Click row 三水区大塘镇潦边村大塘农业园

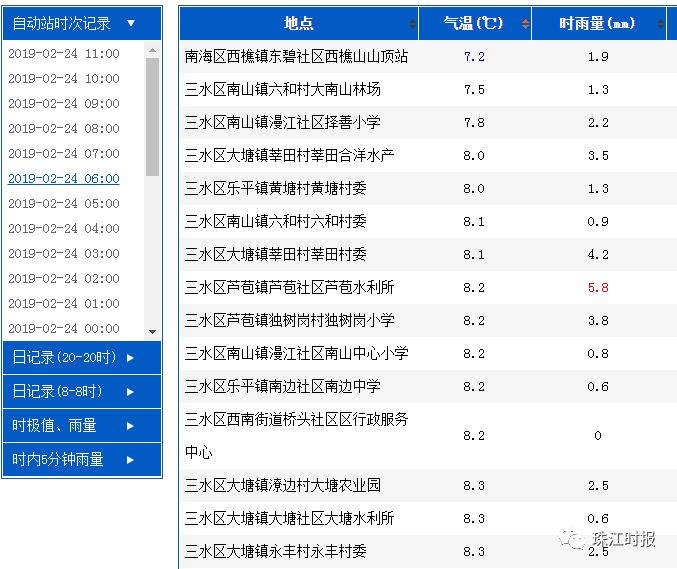[x=428, y=486]
